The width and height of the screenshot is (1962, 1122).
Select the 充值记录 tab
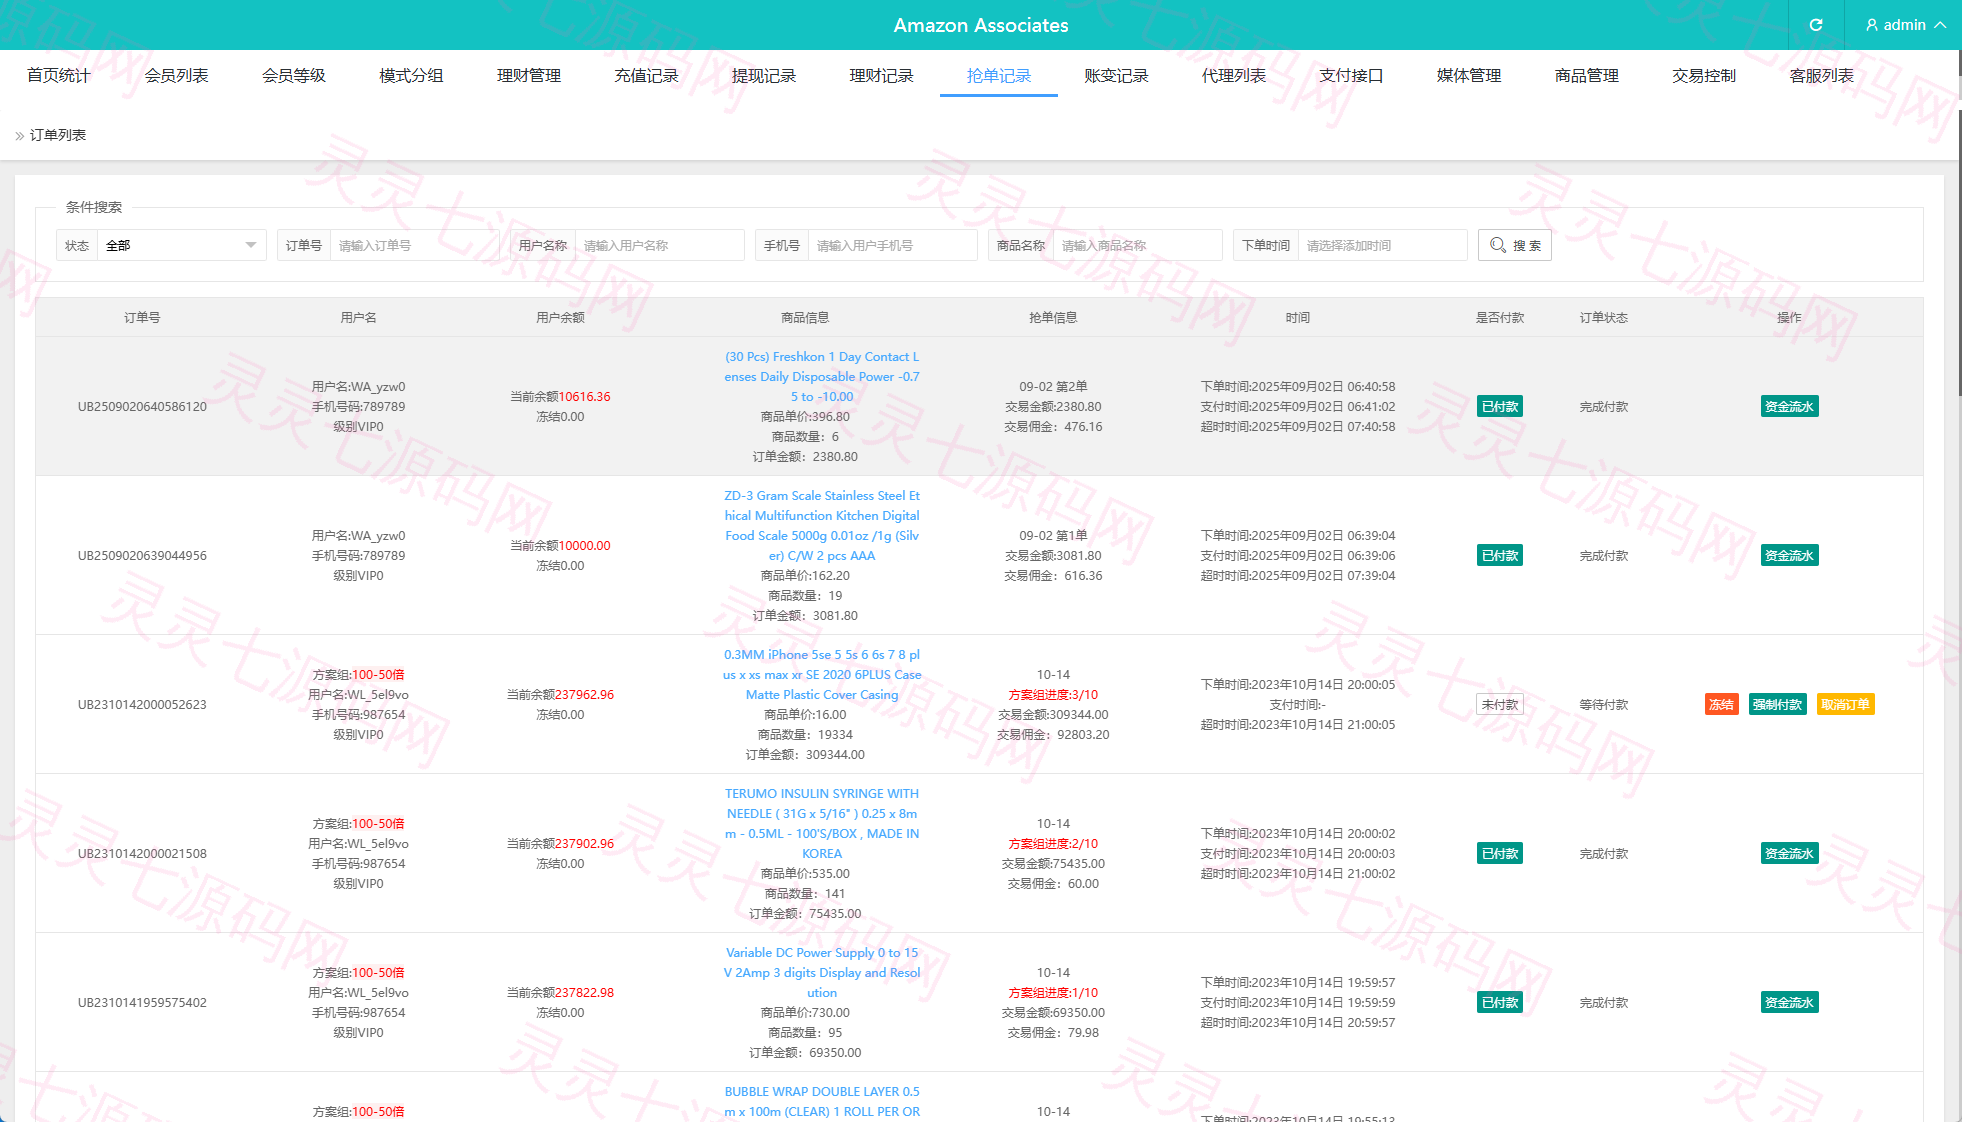coord(647,76)
